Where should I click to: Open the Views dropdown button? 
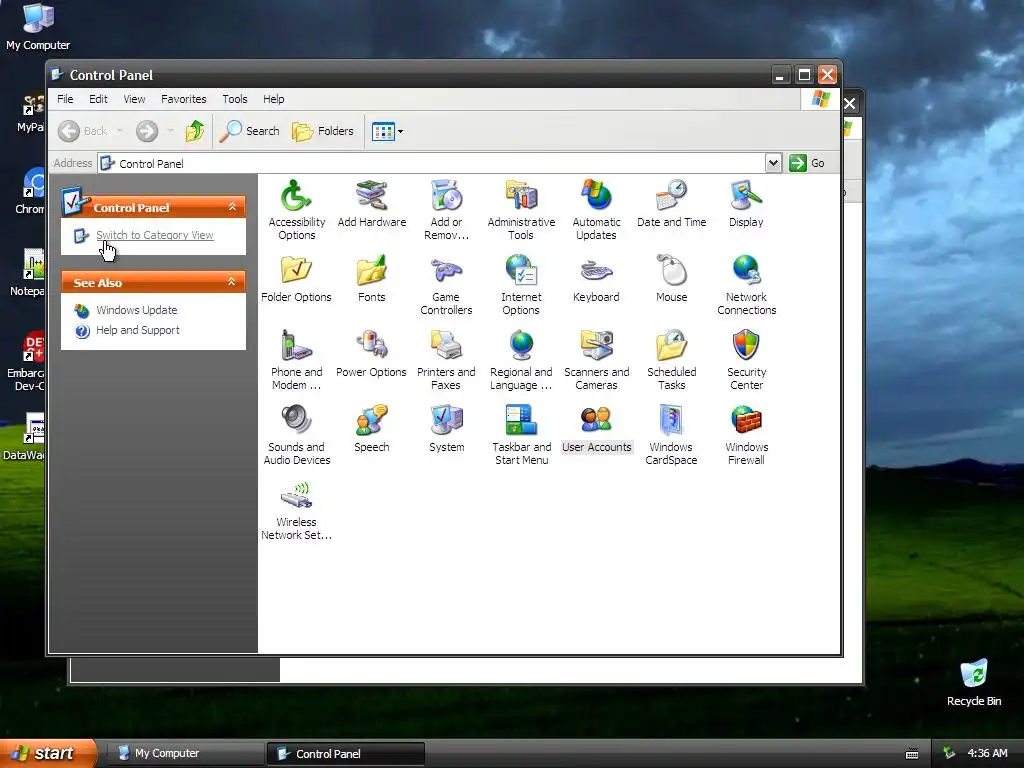click(387, 131)
